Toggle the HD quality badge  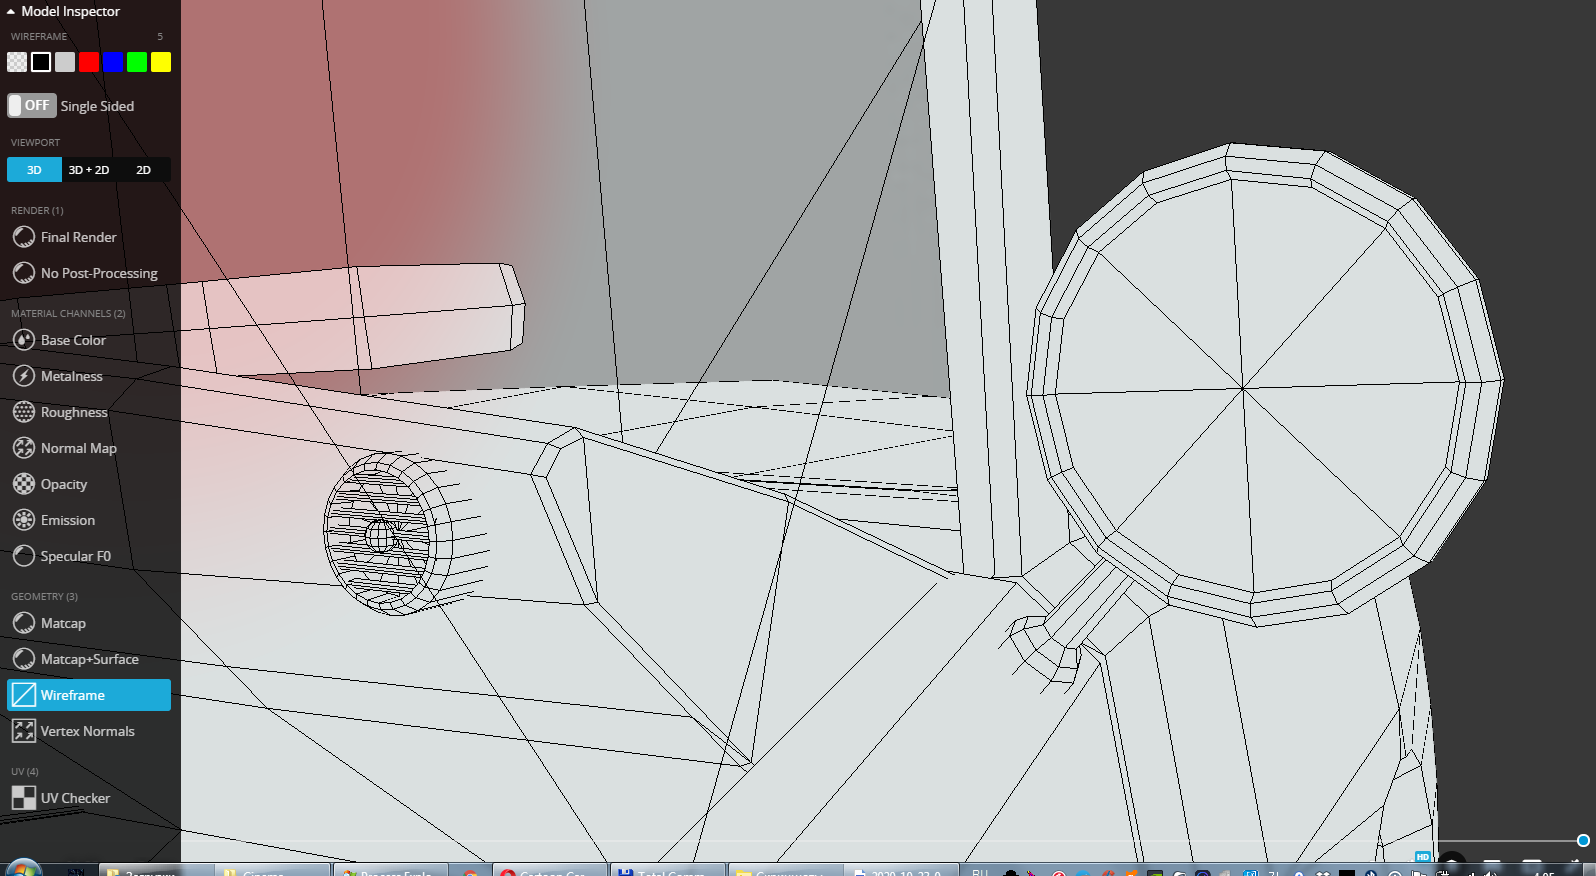point(1422,857)
